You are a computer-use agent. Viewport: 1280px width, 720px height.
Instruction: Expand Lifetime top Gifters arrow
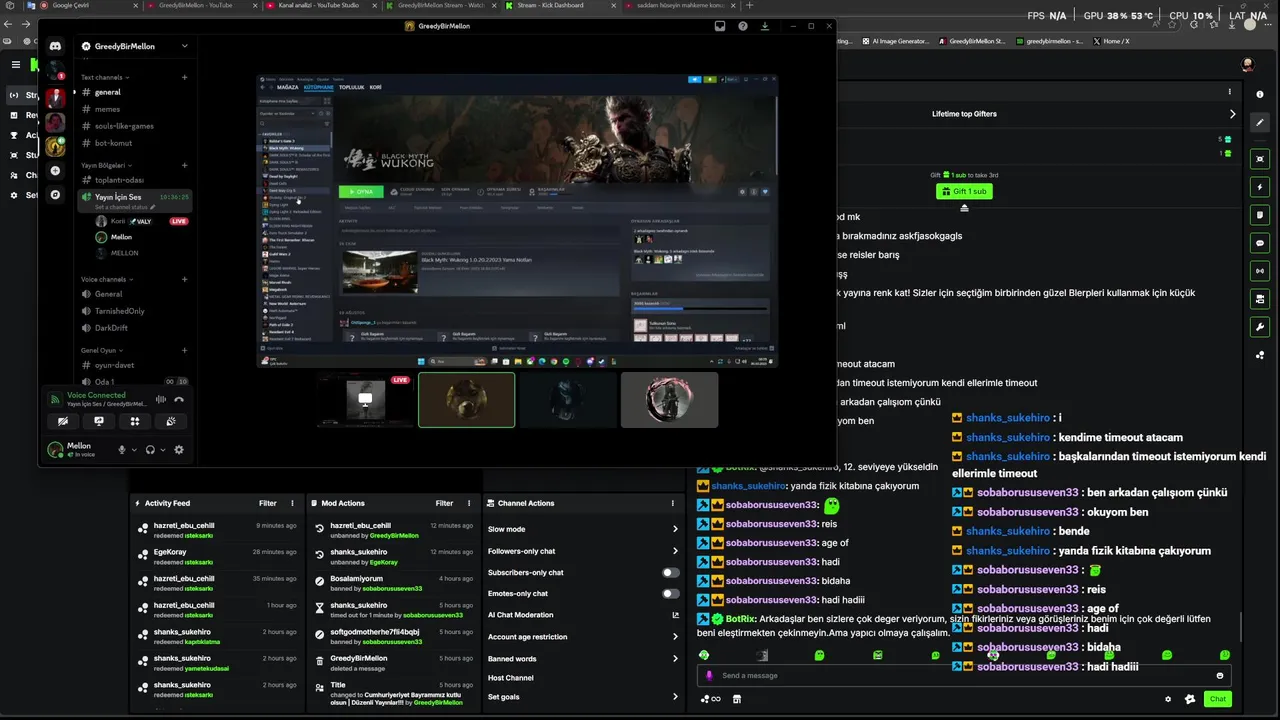pyautogui.click(x=1232, y=114)
